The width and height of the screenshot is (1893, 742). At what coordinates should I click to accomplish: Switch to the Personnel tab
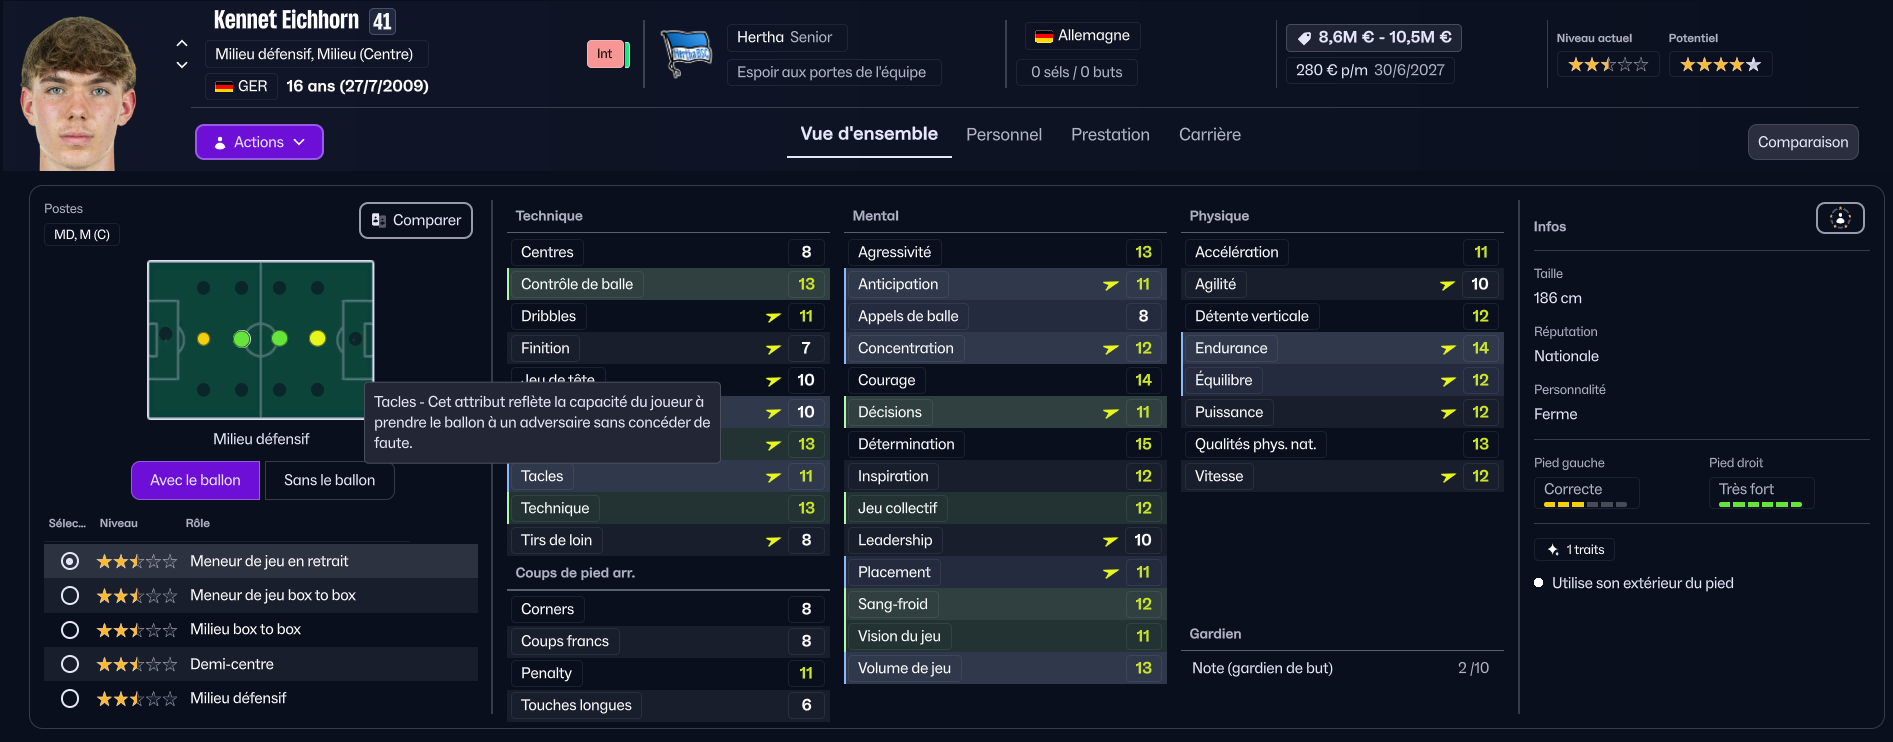[1003, 135]
